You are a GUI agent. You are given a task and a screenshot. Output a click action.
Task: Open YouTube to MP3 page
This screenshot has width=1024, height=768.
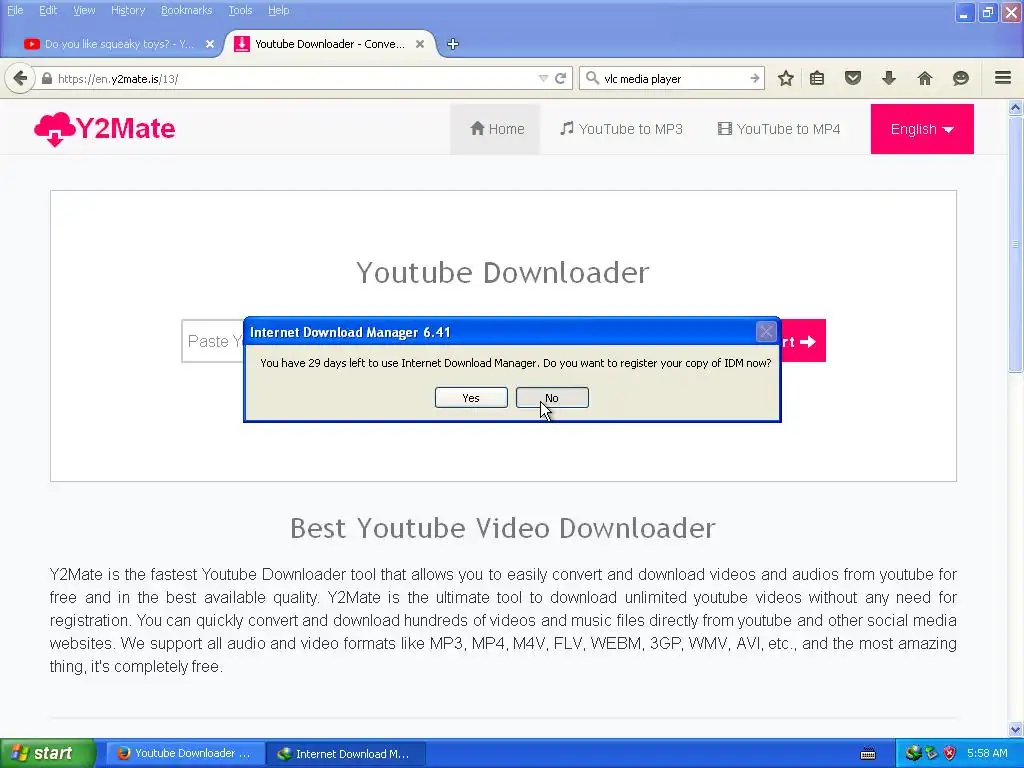point(622,129)
